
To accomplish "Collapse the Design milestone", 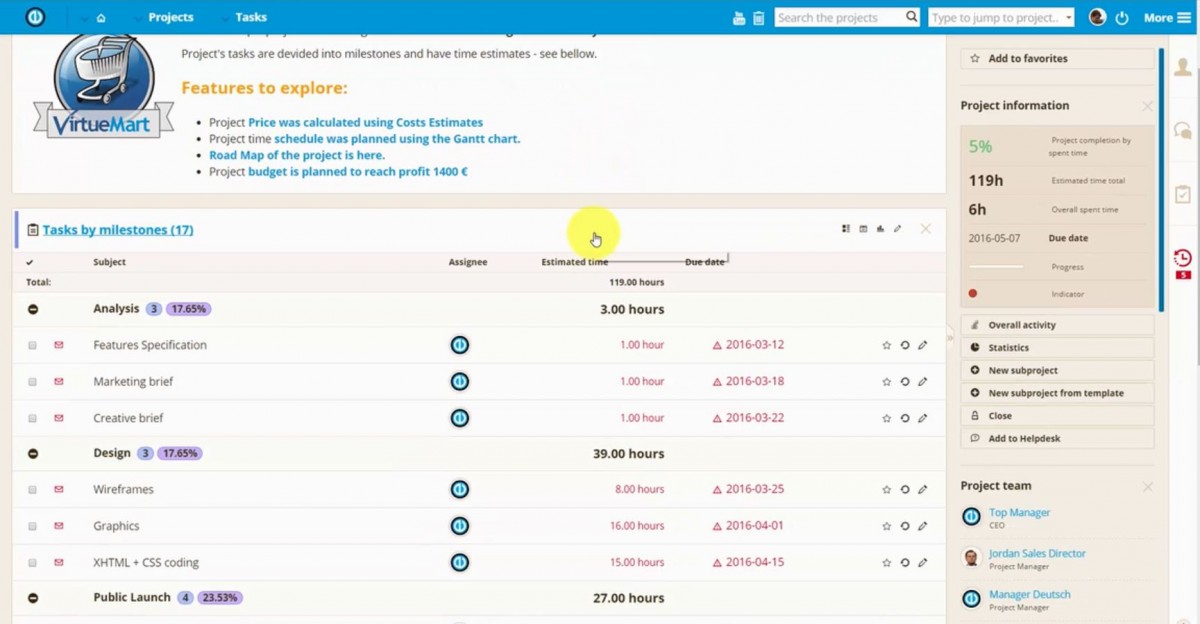I will tap(33, 453).
